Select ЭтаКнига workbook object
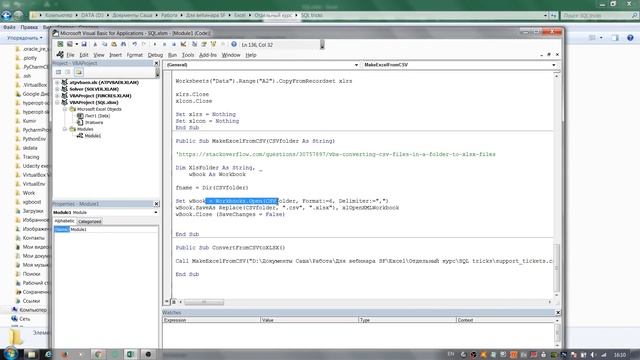The height and width of the screenshot is (360, 640). click(x=94, y=122)
